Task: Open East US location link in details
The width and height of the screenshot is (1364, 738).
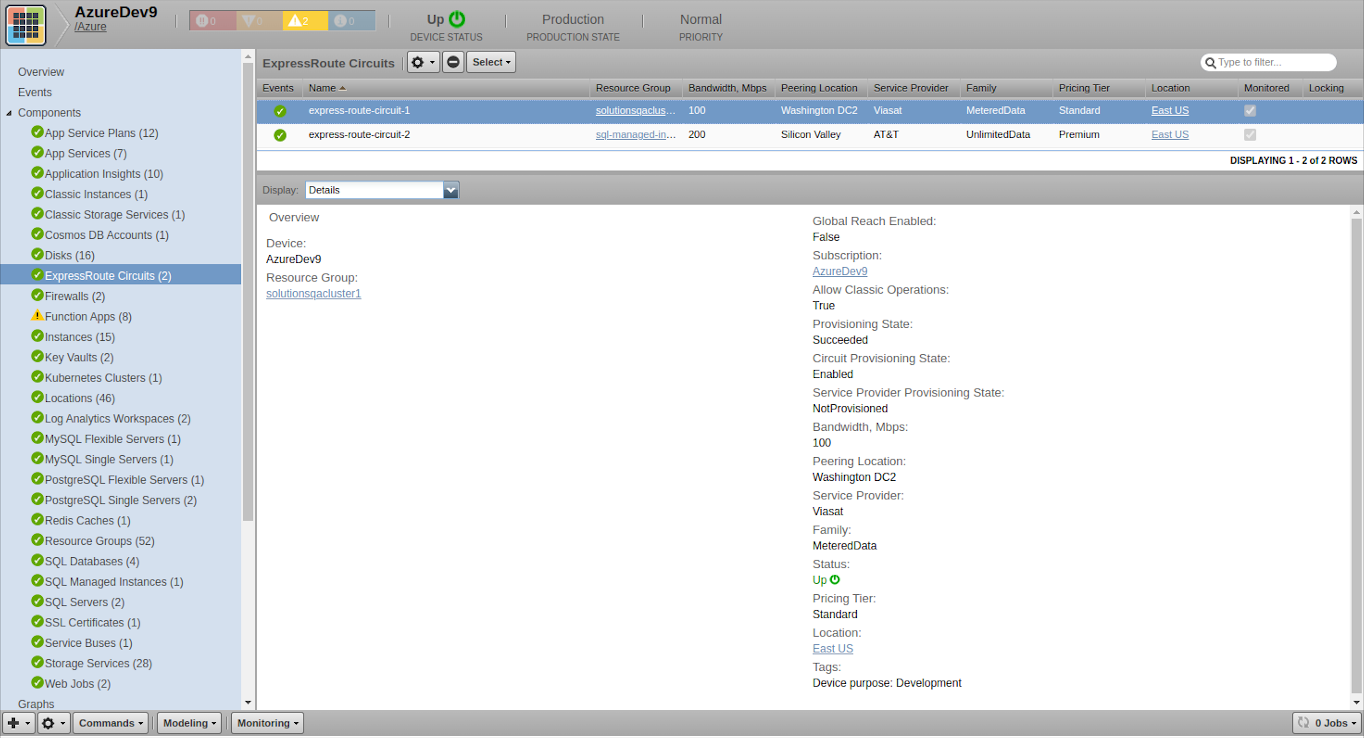Action: [x=833, y=649]
